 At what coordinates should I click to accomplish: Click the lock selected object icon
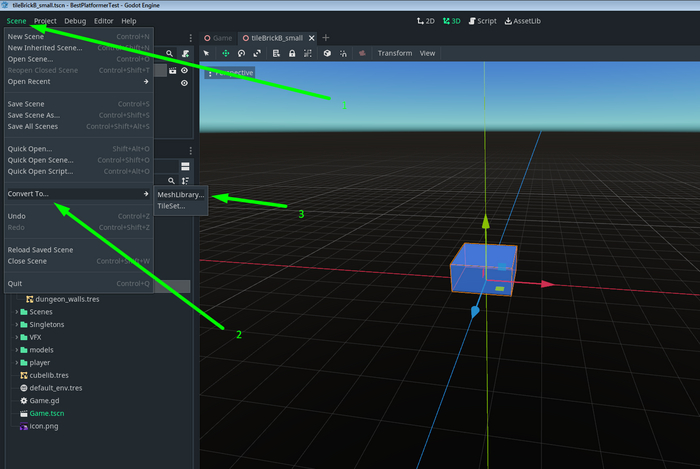click(x=291, y=53)
